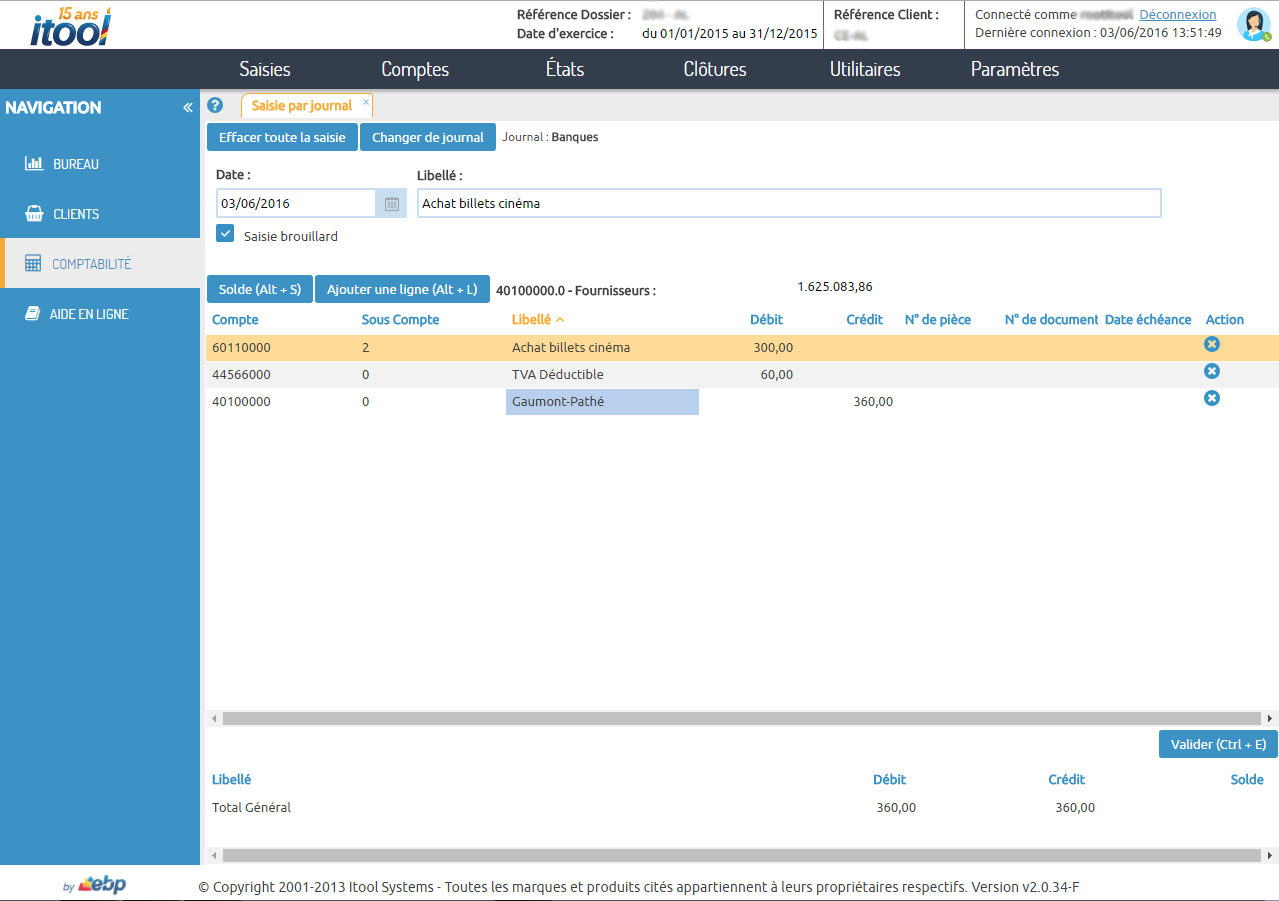Viewport: 1279px width, 901px height.
Task: Click the Valider button
Action: click(x=1217, y=744)
